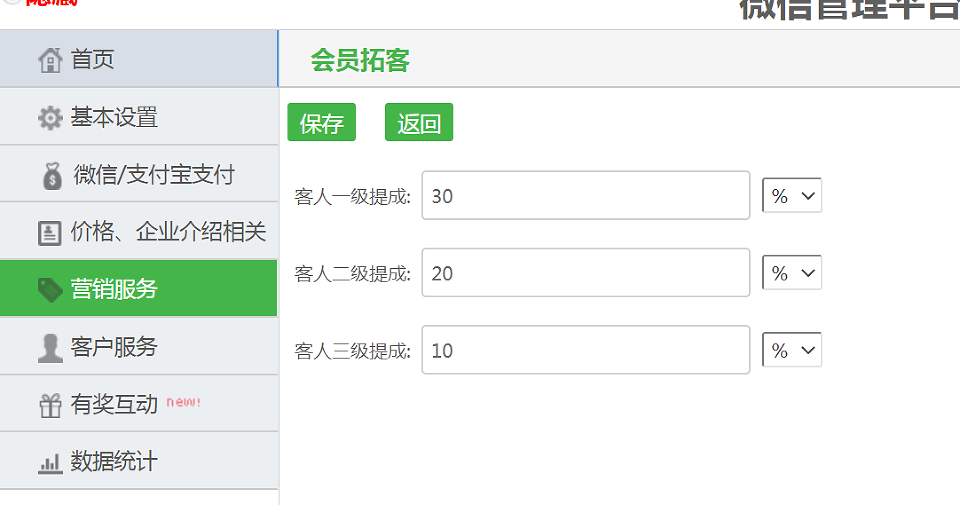Click the green 保存 button
The image size is (960, 505).
pyautogui.click(x=321, y=122)
